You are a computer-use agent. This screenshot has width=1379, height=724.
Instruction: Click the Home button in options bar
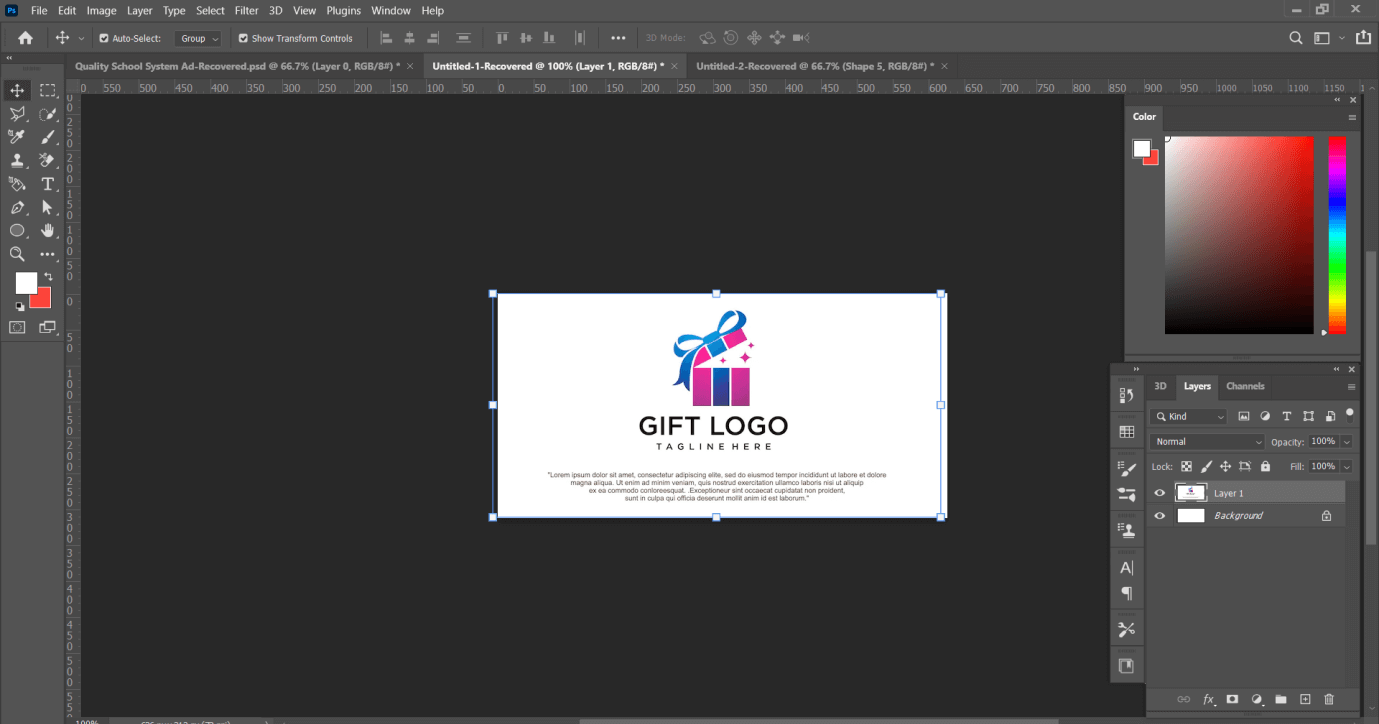pos(25,38)
